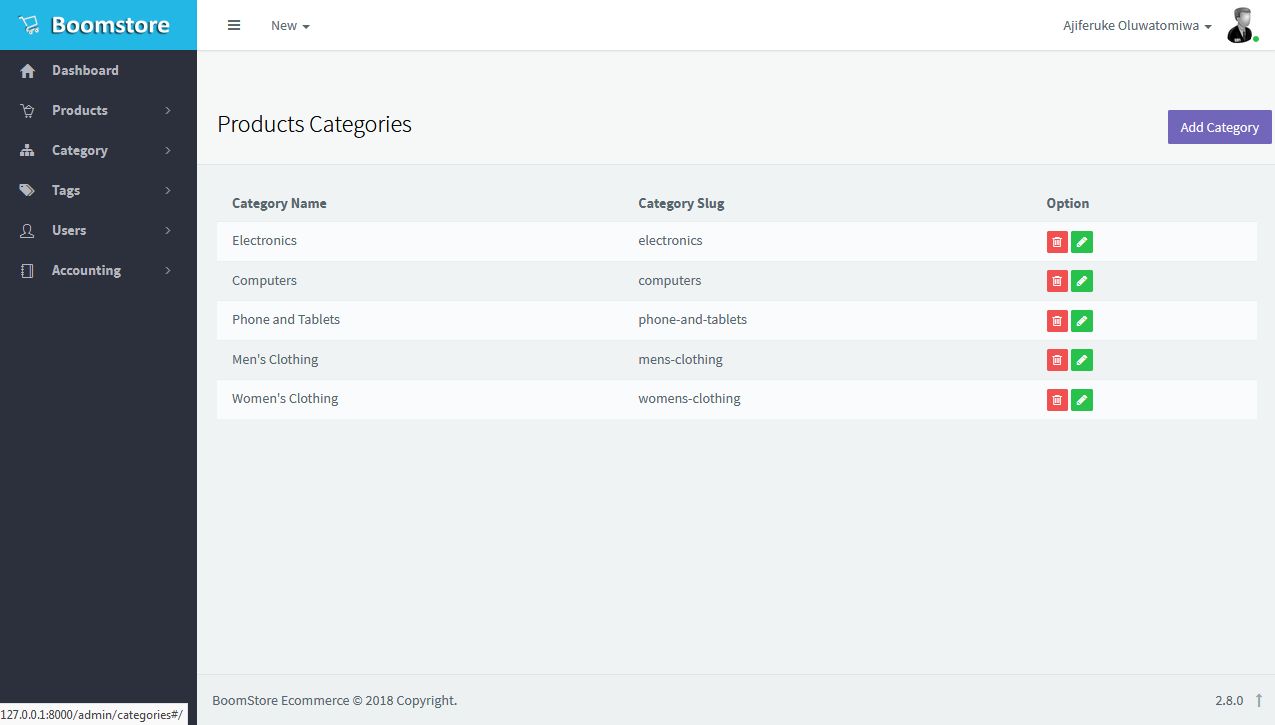Image resolution: width=1275 pixels, height=725 pixels.
Task: Click the Boomstore cart logo icon
Action: tap(28, 25)
